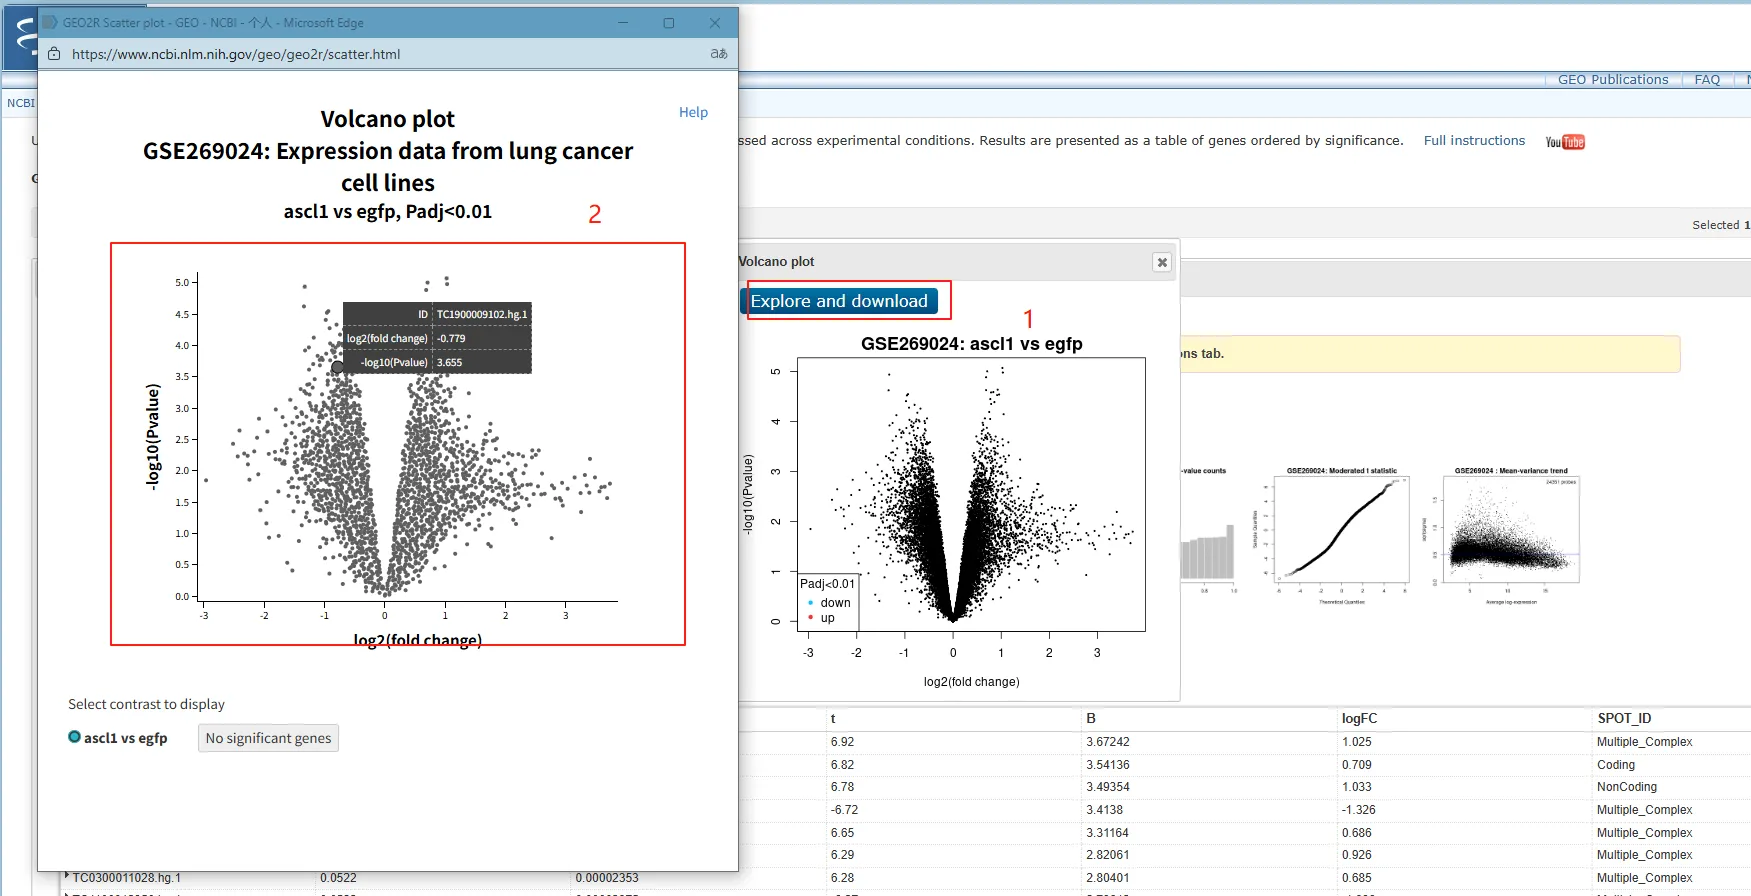1751x896 pixels.
Task: Click the URL address bar
Action: click(380, 54)
